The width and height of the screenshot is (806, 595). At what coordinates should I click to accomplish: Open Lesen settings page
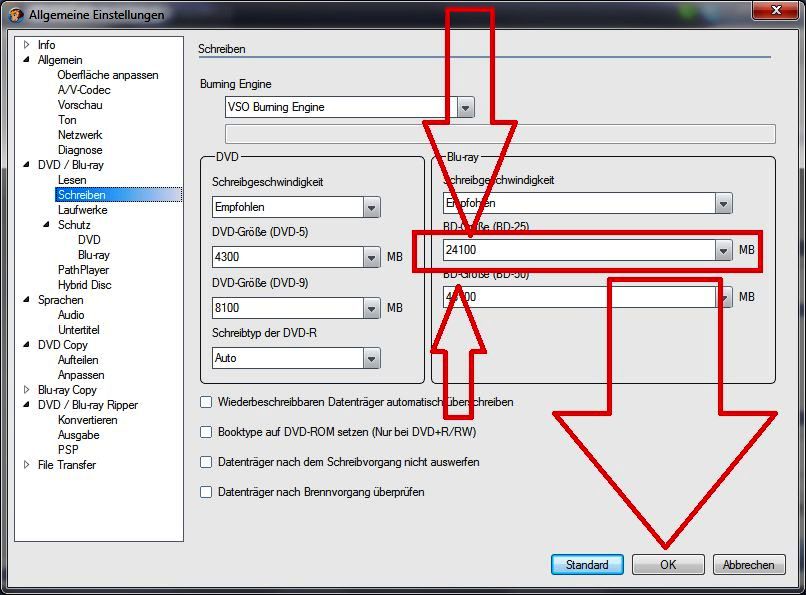72,180
